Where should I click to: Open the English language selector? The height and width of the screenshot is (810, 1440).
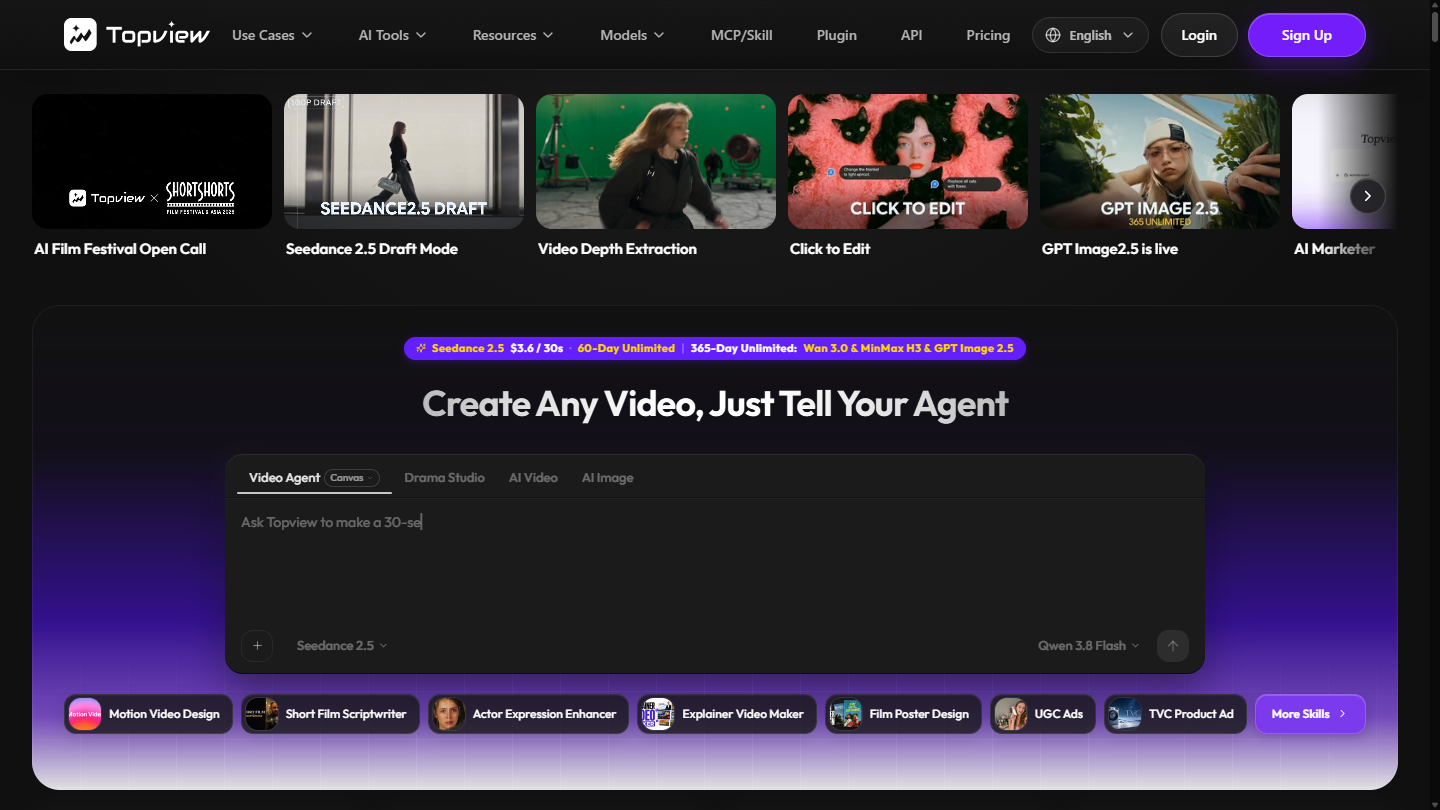click(x=1090, y=35)
